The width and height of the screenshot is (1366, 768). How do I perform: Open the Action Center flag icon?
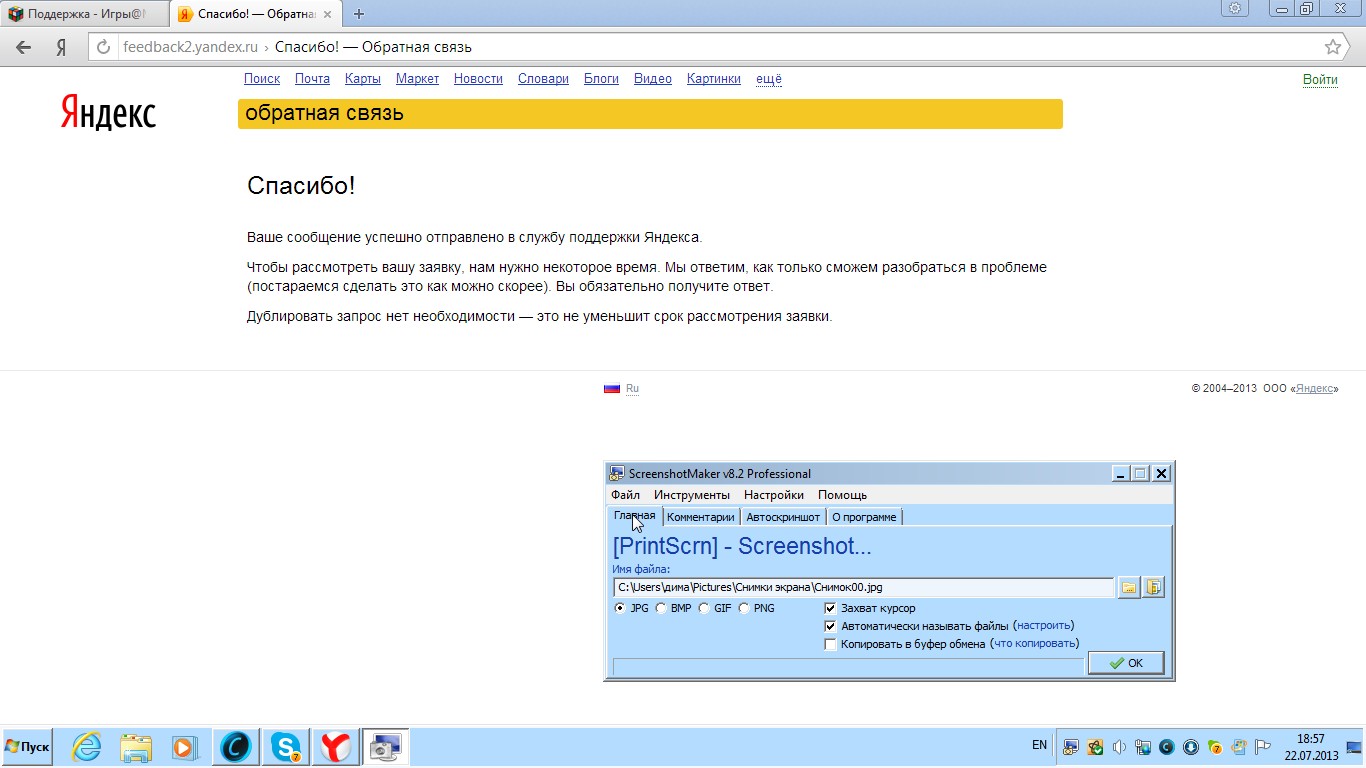tap(1263, 747)
